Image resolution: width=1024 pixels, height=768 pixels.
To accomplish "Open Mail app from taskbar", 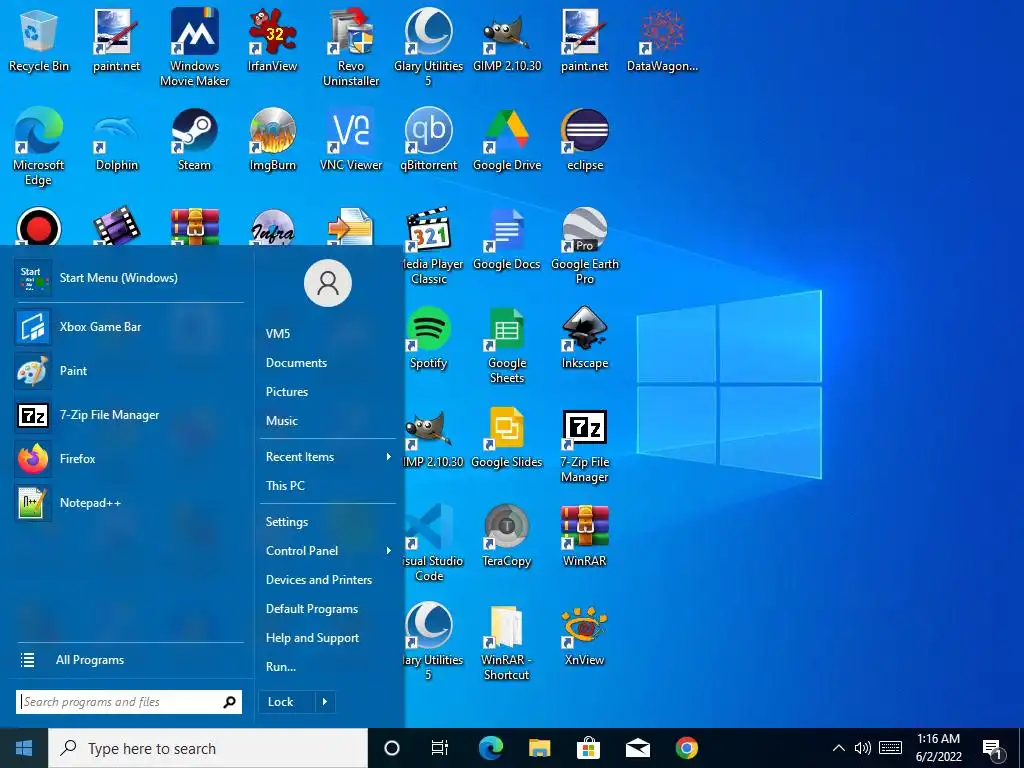I will point(637,748).
